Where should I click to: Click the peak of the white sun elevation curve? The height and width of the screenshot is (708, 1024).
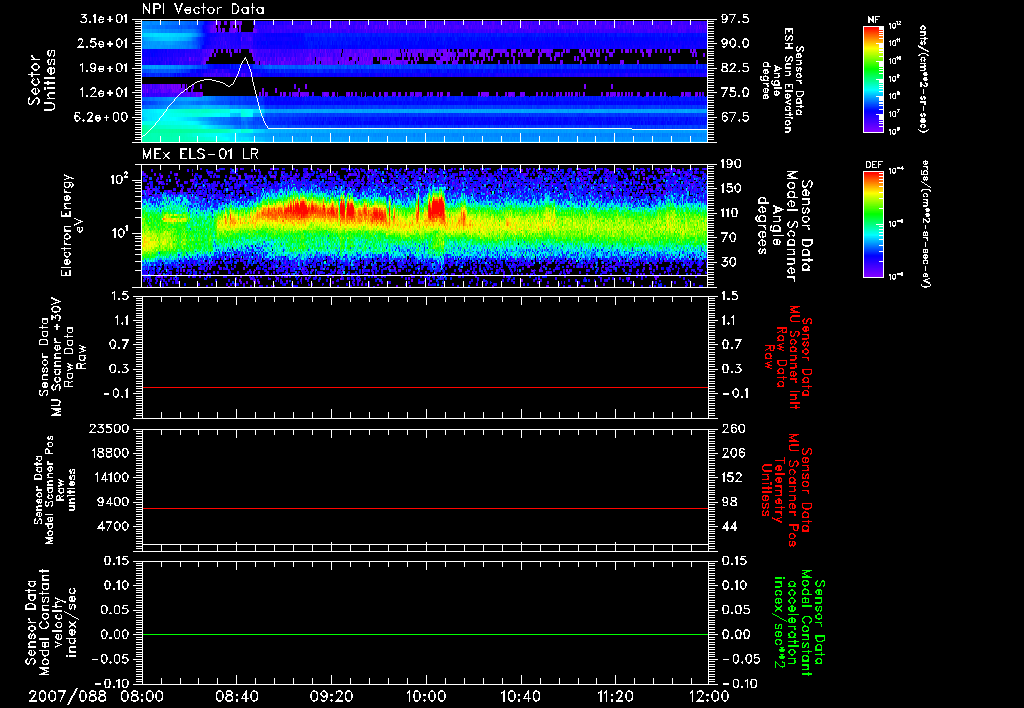245,58
